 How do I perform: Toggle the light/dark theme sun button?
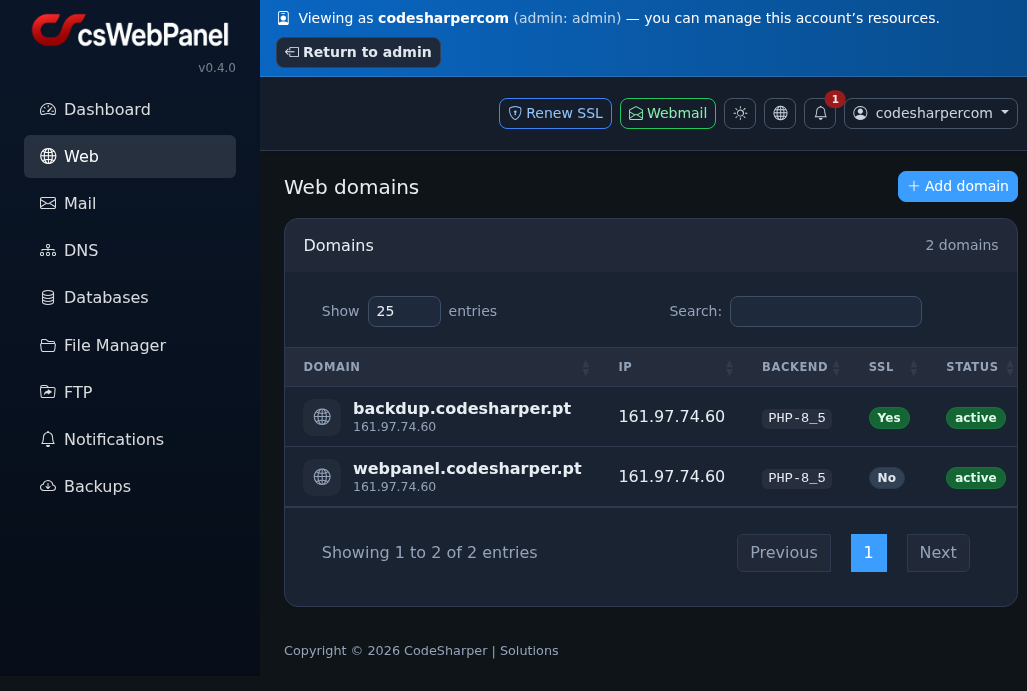point(740,113)
